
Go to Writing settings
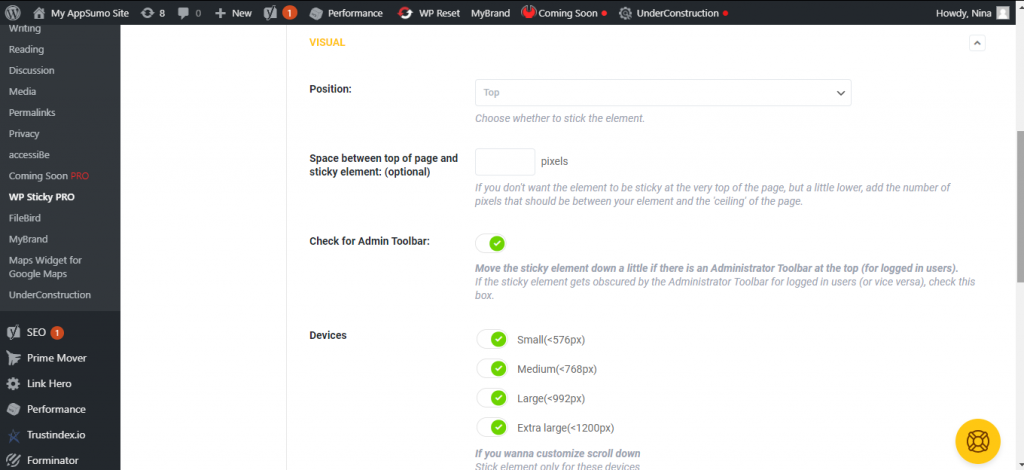(x=25, y=29)
